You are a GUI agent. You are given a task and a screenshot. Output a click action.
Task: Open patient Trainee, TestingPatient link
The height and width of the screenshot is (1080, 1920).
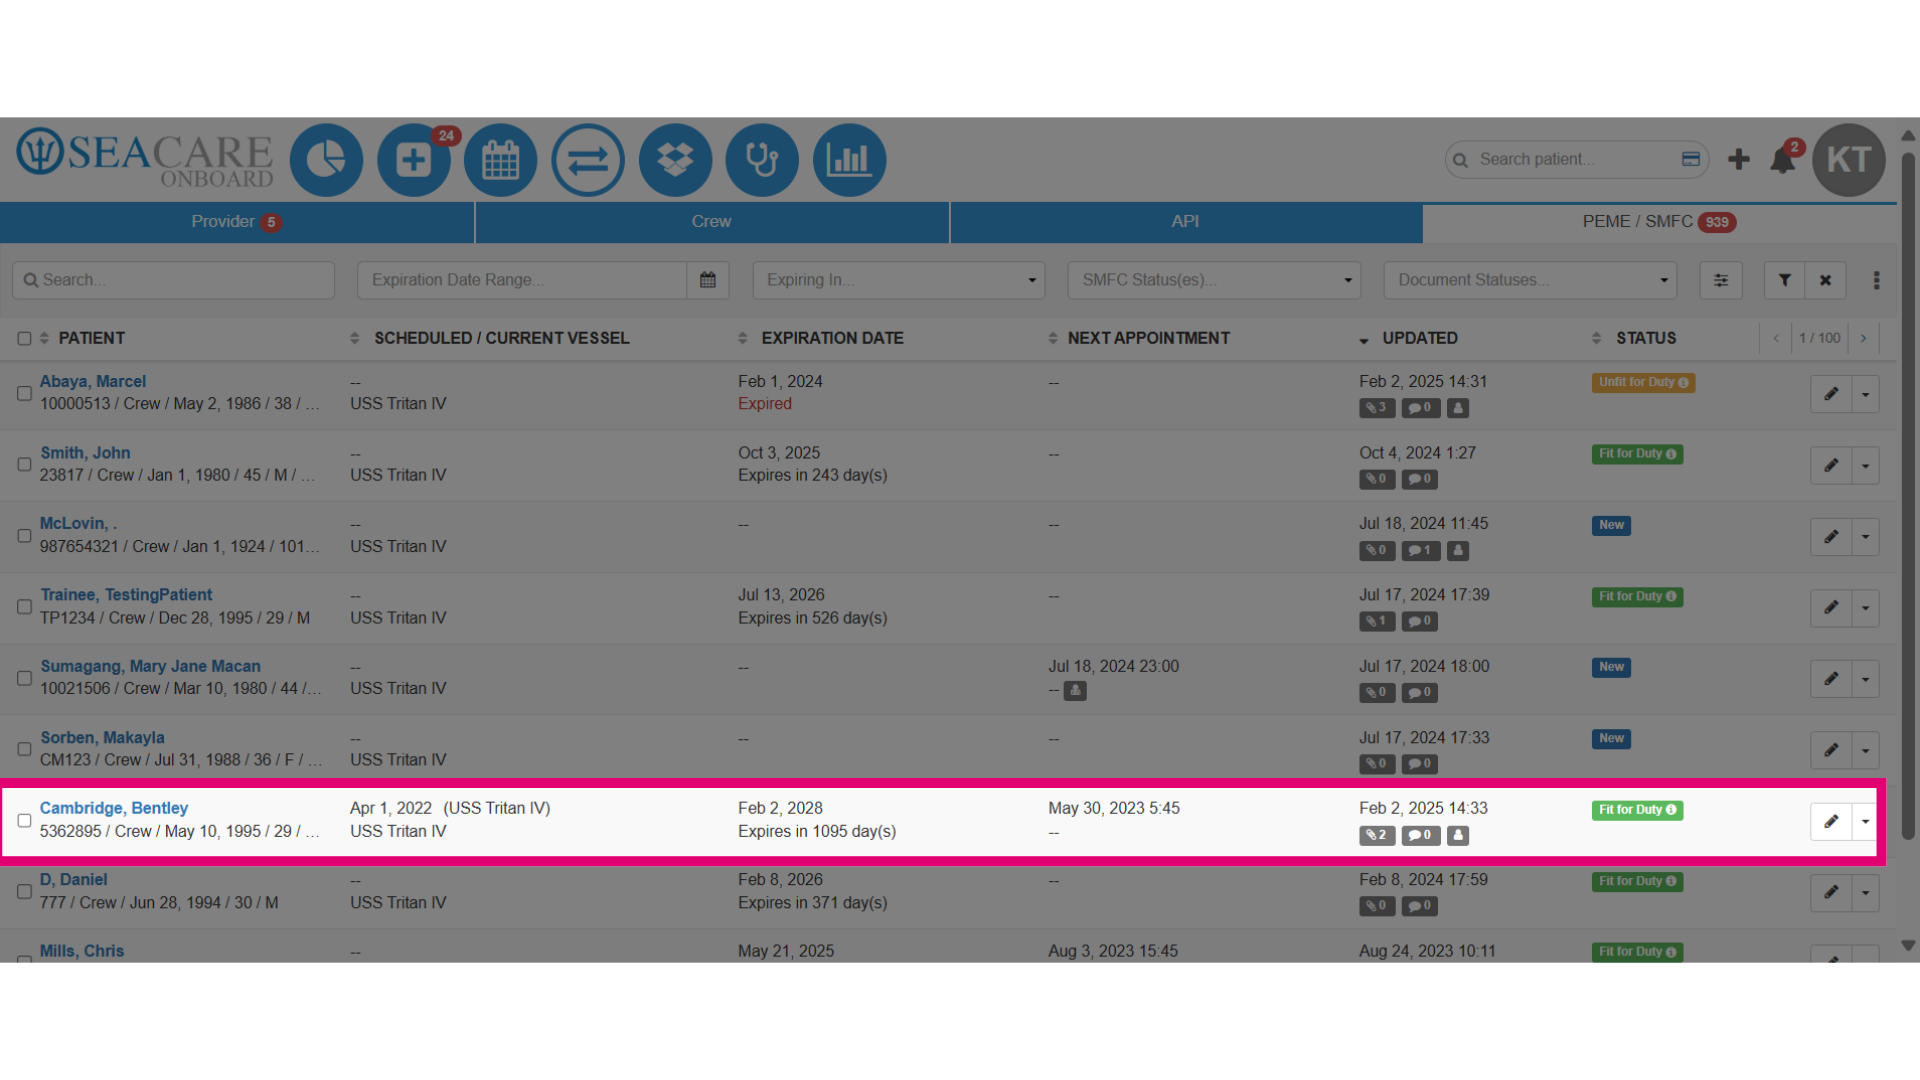pyautogui.click(x=126, y=594)
